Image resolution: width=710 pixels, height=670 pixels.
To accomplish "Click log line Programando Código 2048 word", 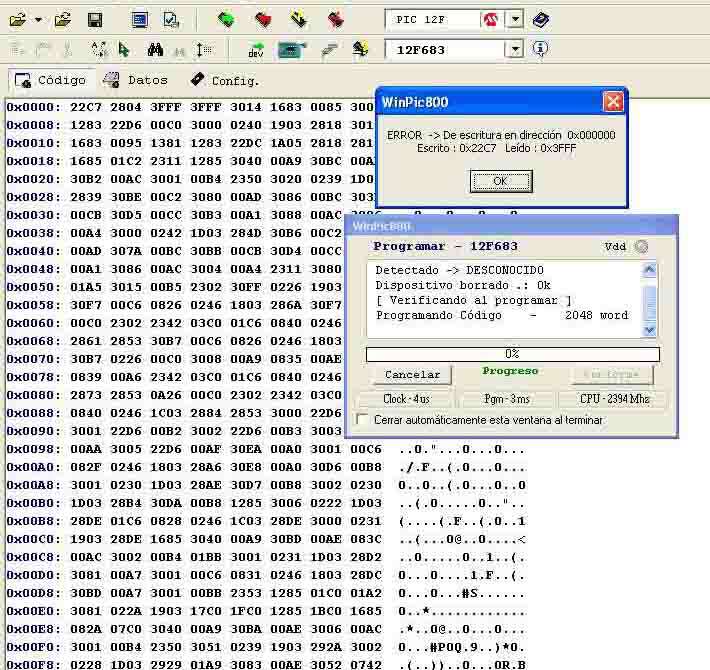I will (x=502, y=315).
